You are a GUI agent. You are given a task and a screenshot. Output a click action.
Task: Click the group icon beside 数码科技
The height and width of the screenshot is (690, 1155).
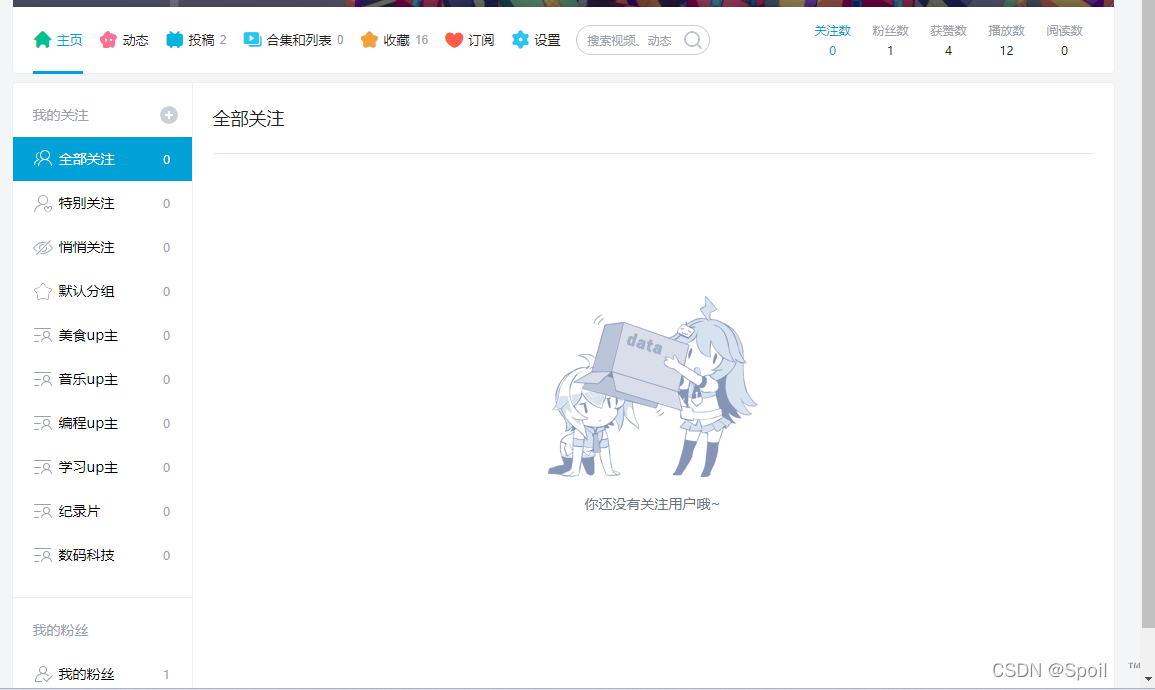(x=43, y=555)
